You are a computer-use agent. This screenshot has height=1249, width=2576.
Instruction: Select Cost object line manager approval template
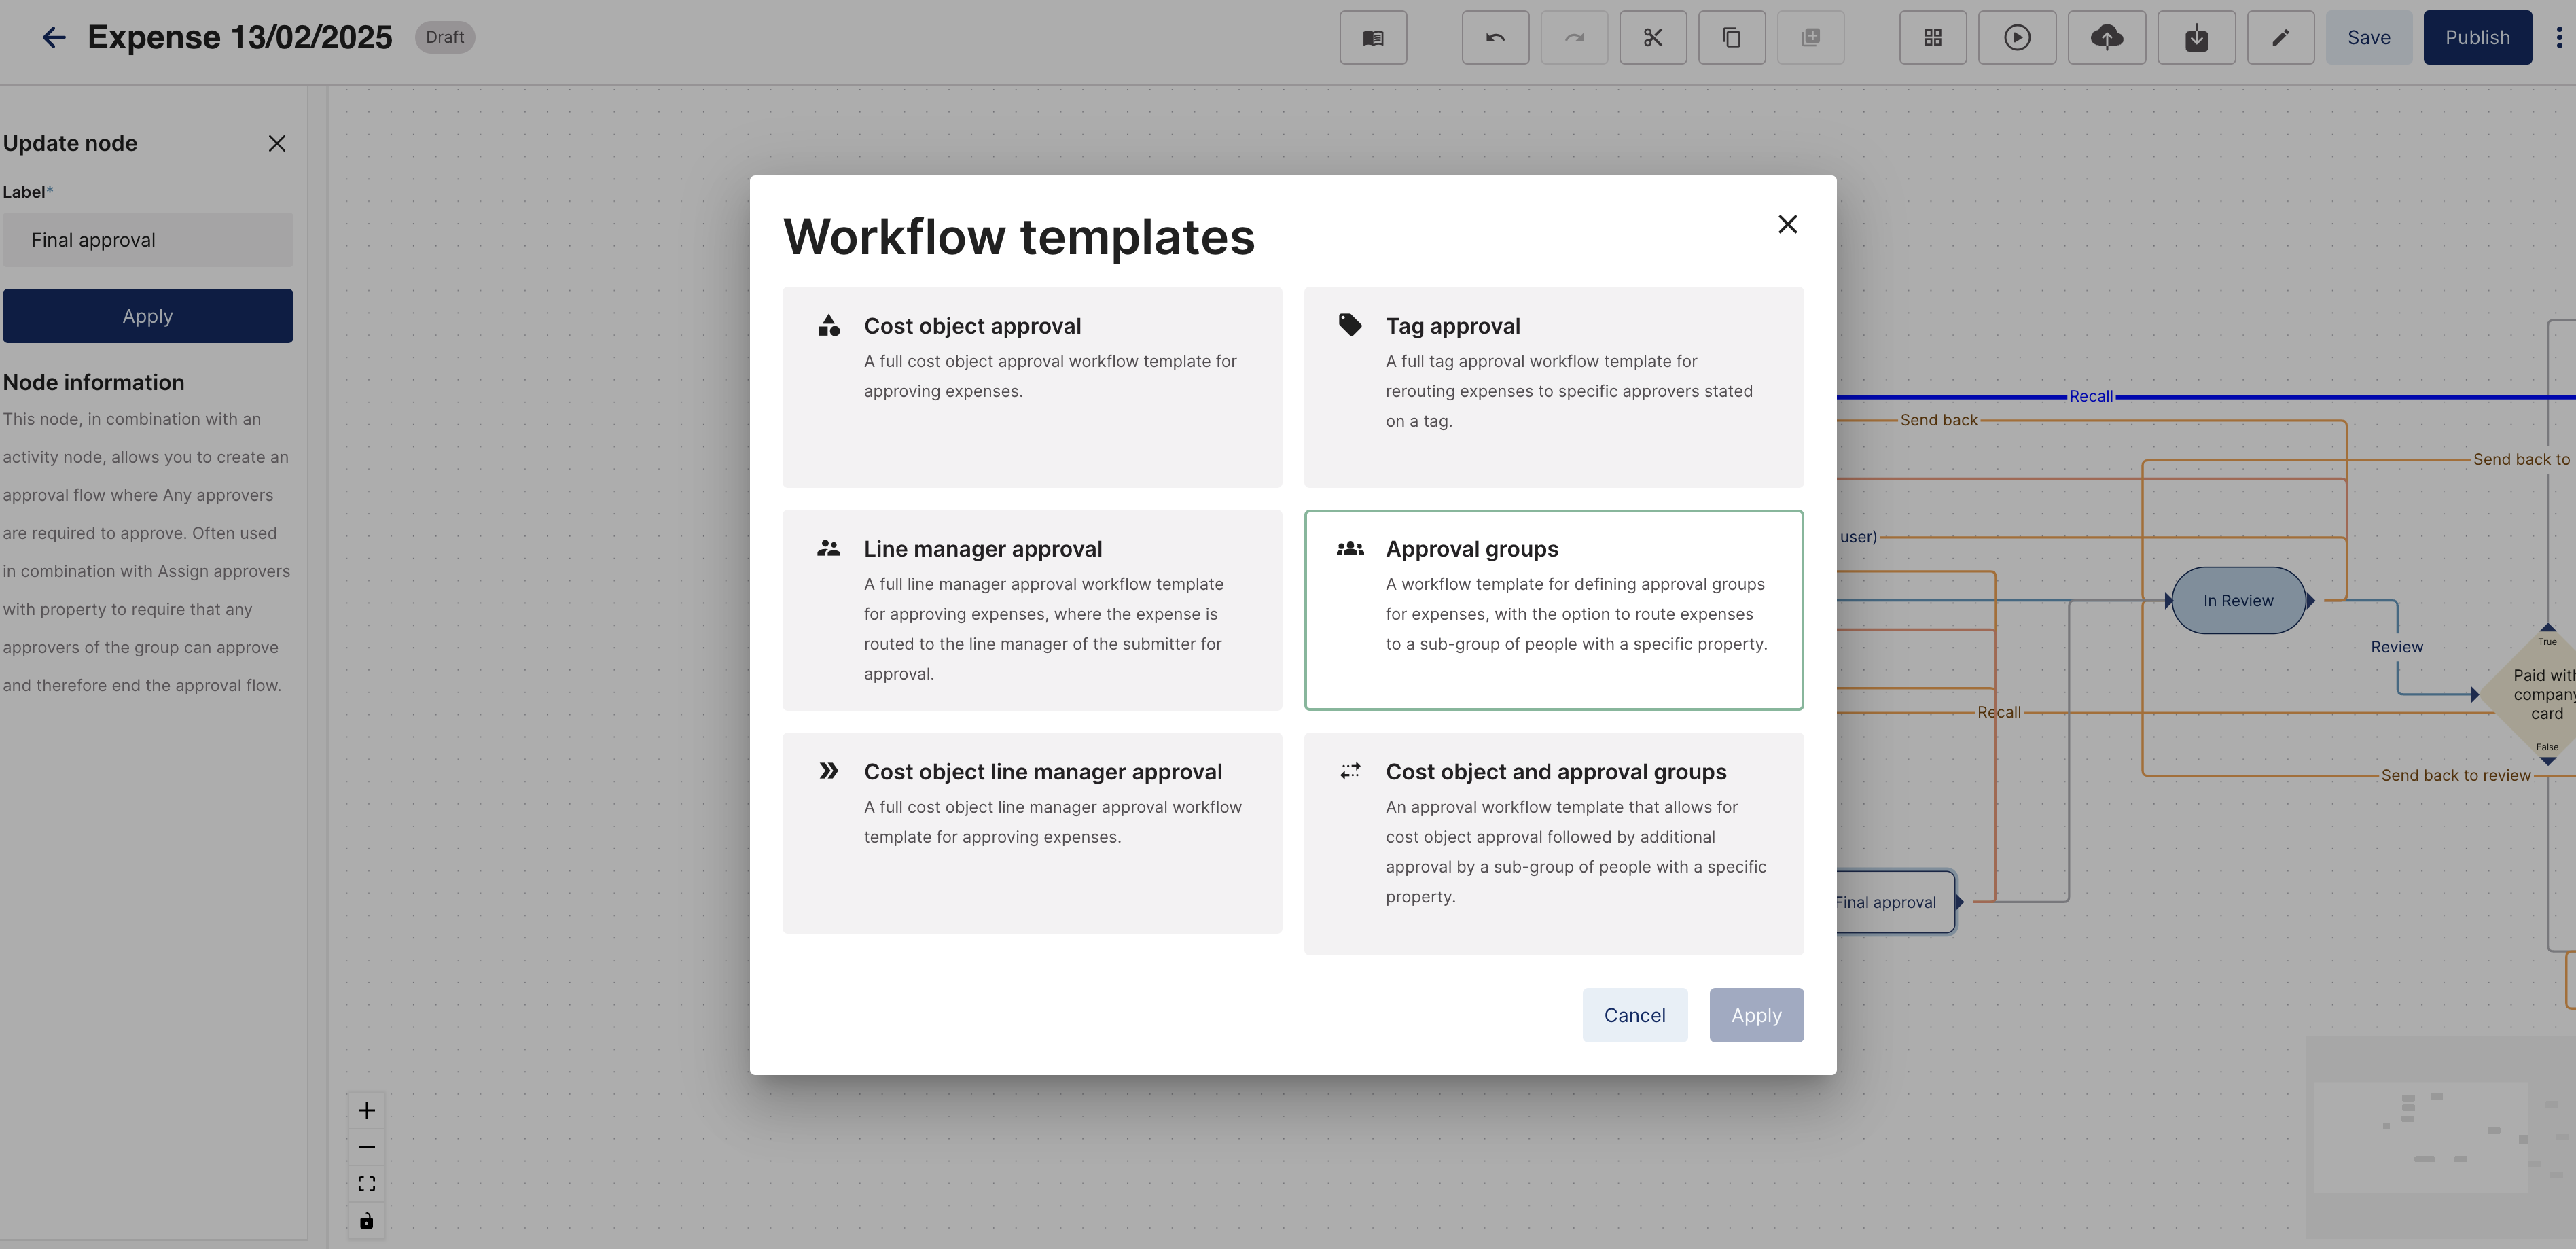tap(1032, 833)
